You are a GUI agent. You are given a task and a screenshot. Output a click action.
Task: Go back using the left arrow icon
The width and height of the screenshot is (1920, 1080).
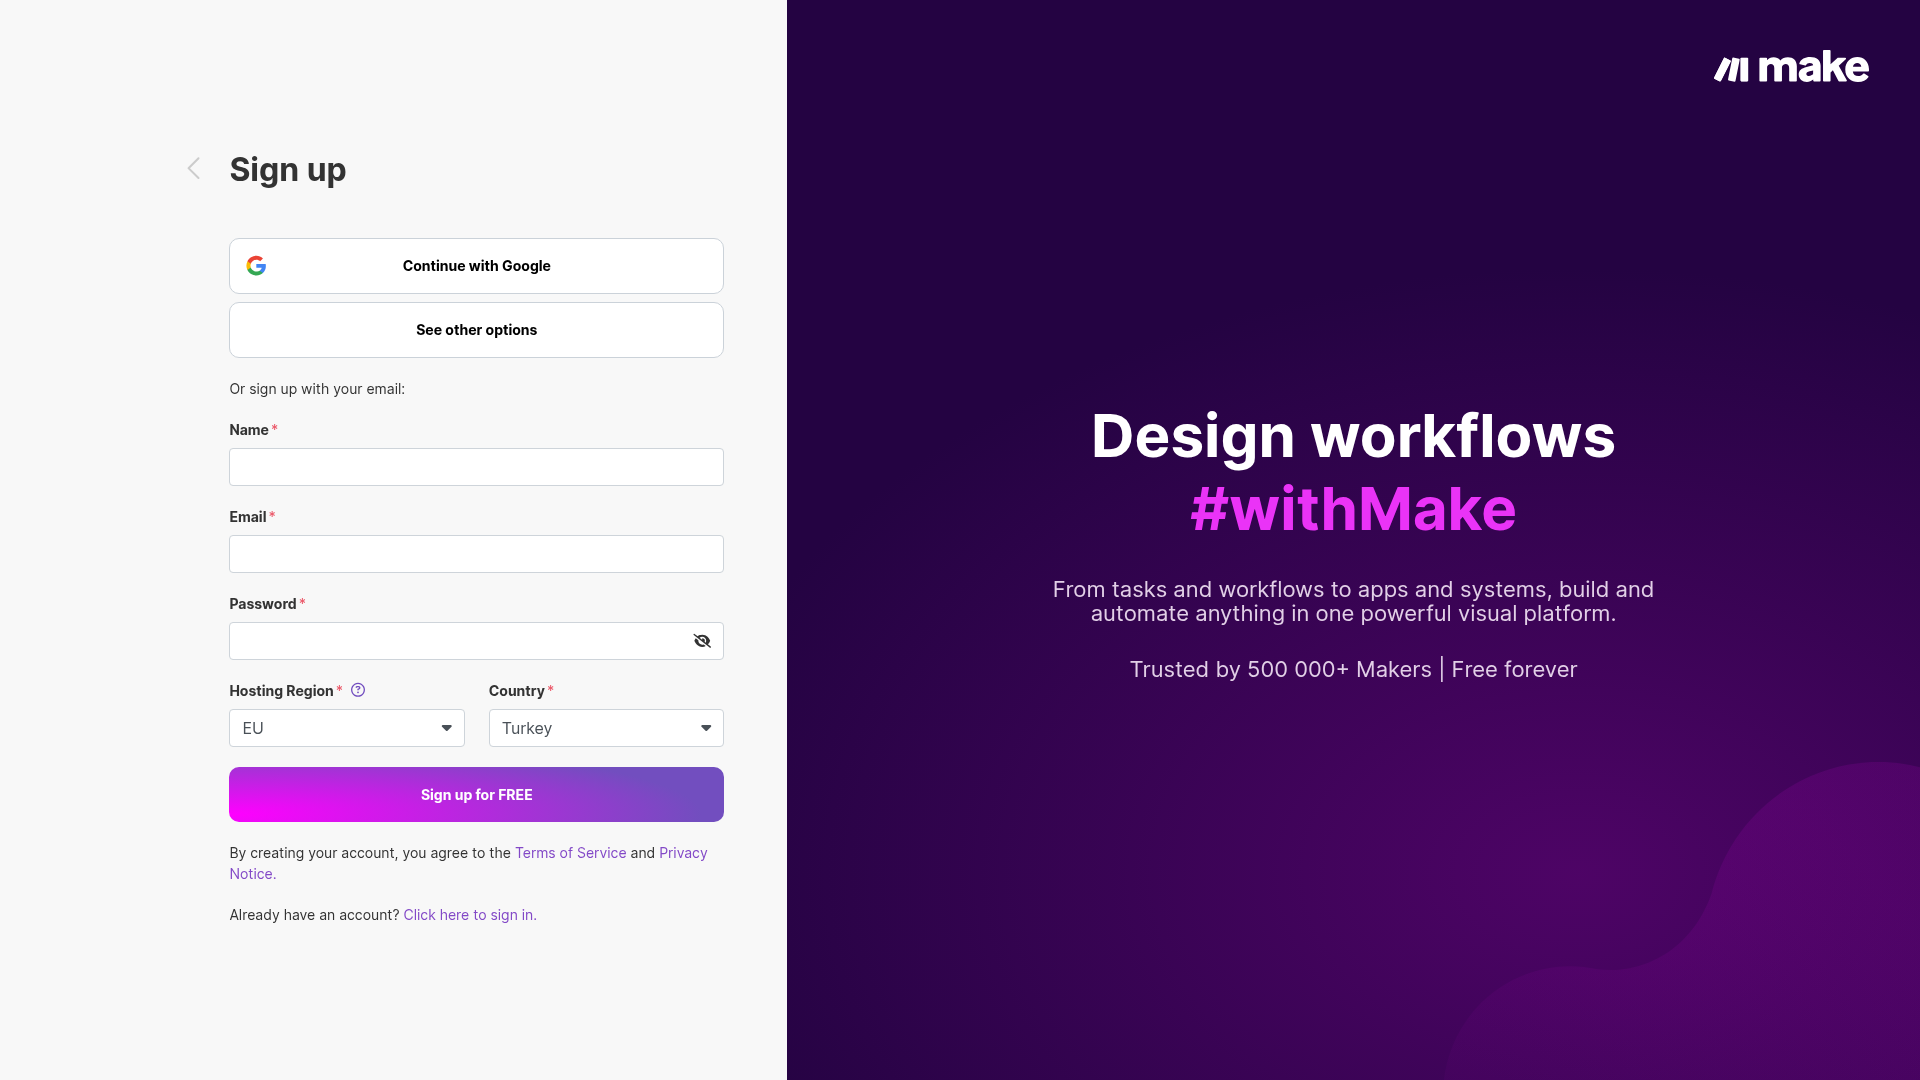pos(194,169)
